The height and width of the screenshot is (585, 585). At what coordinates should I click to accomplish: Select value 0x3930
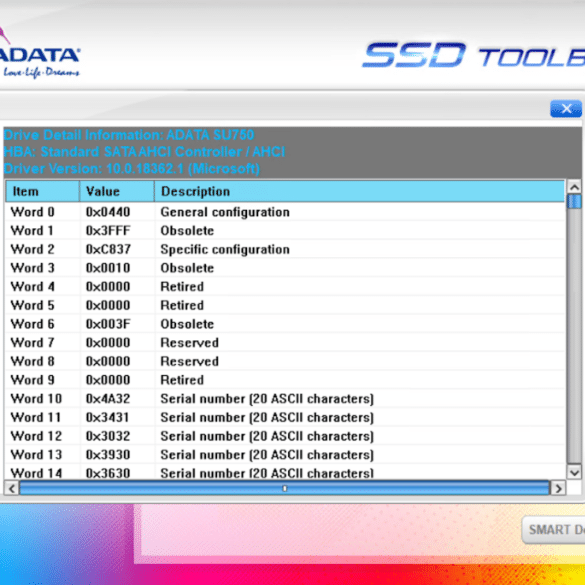pyautogui.click(x=108, y=454)
